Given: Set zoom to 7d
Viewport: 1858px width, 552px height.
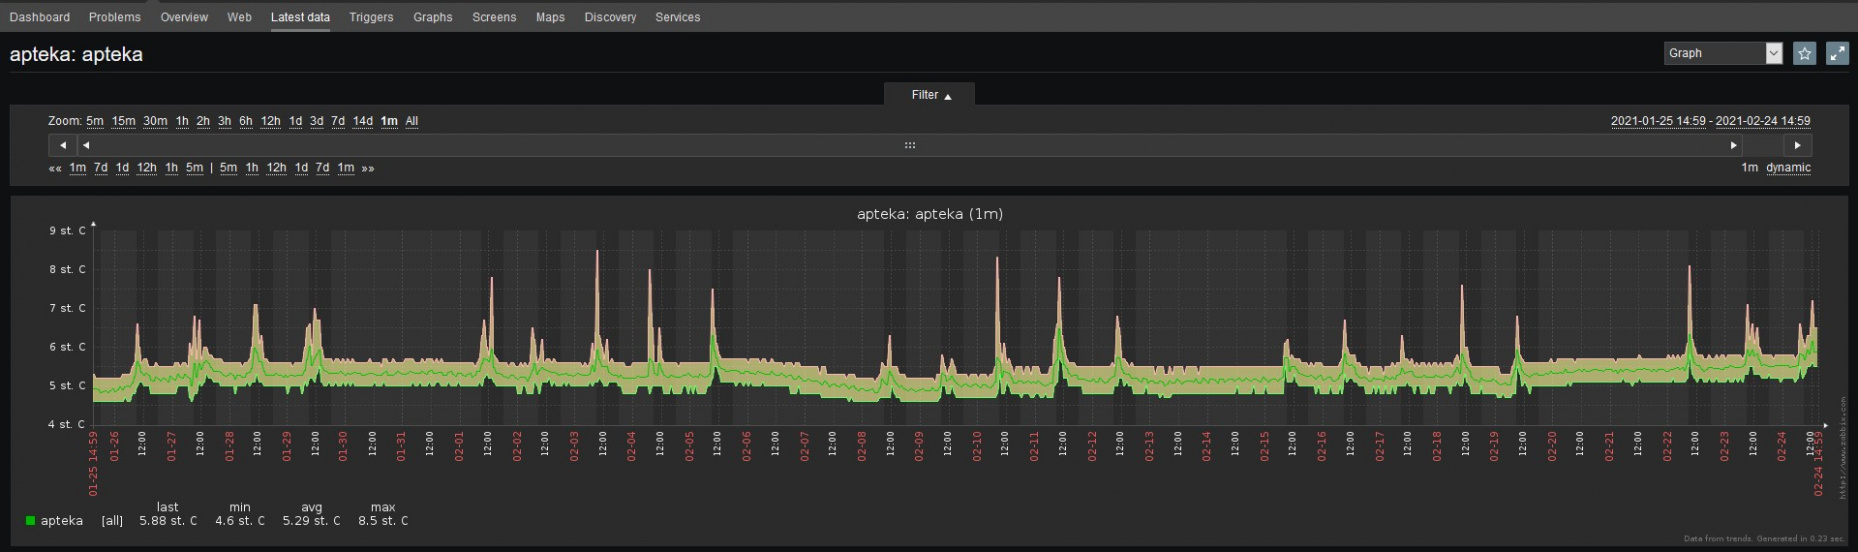Looking at the screenshot, I should tap(338, 121).
